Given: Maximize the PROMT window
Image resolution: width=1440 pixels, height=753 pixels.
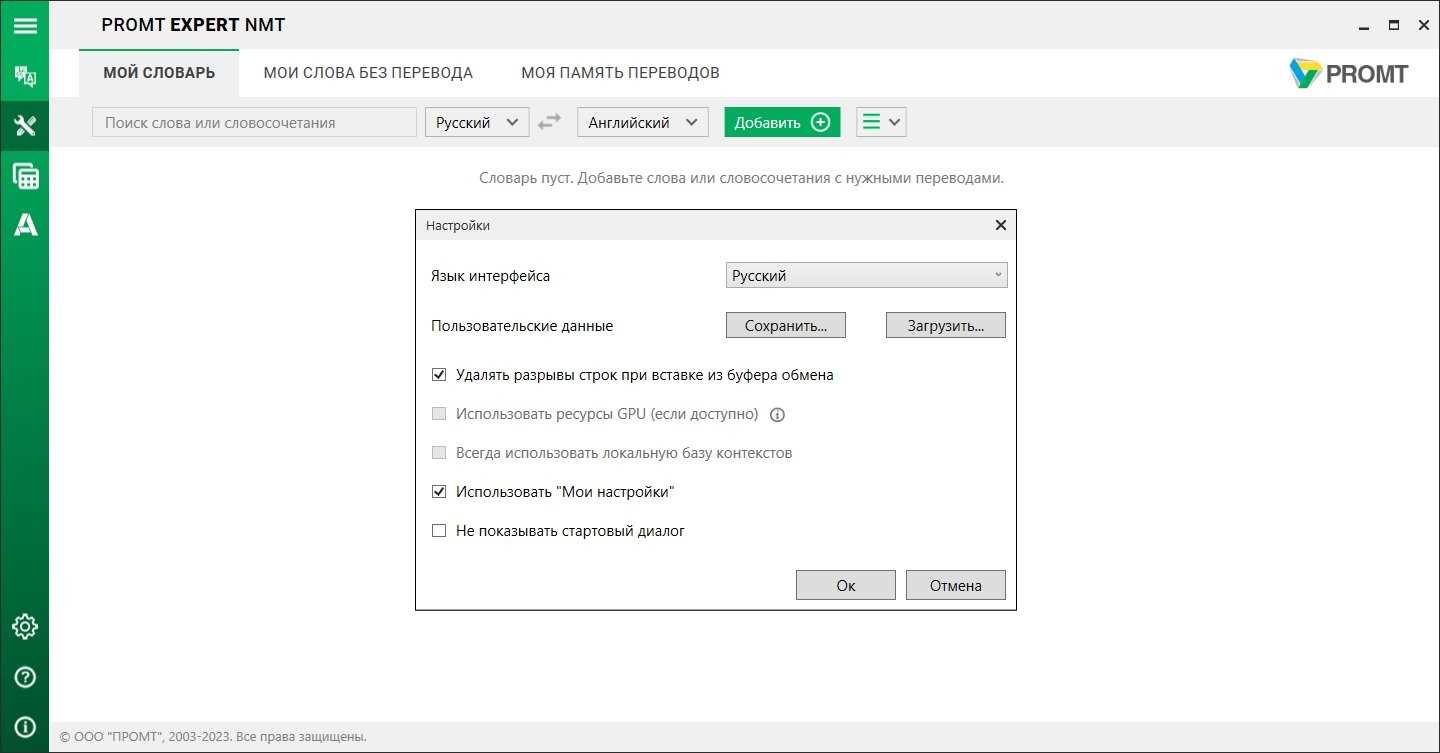Looking at the screenshot, I should [1393, 26].
